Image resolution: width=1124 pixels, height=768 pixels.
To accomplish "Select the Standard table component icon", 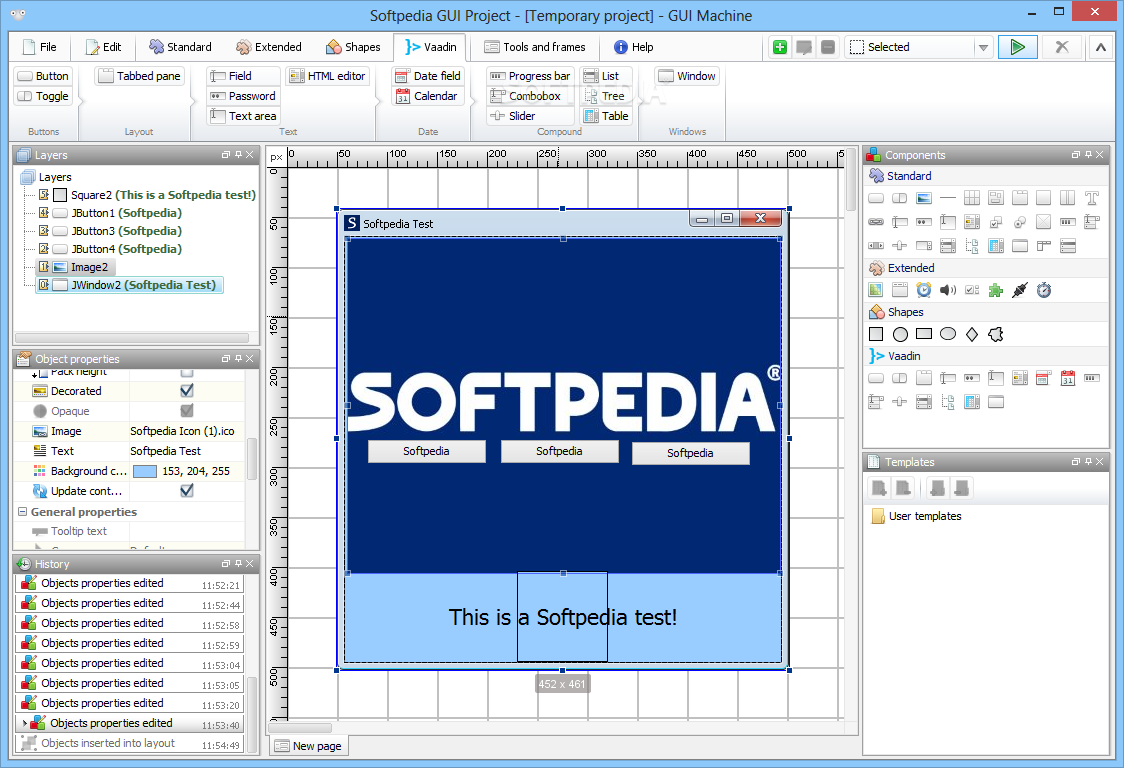I will tap(996, 246).
